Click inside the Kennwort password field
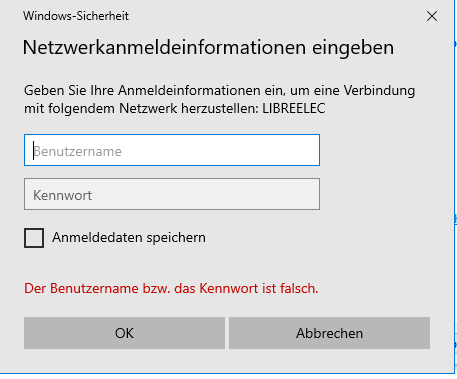This screenshot has width=457, height=379. pyautogui.click(x=172, y=194)
